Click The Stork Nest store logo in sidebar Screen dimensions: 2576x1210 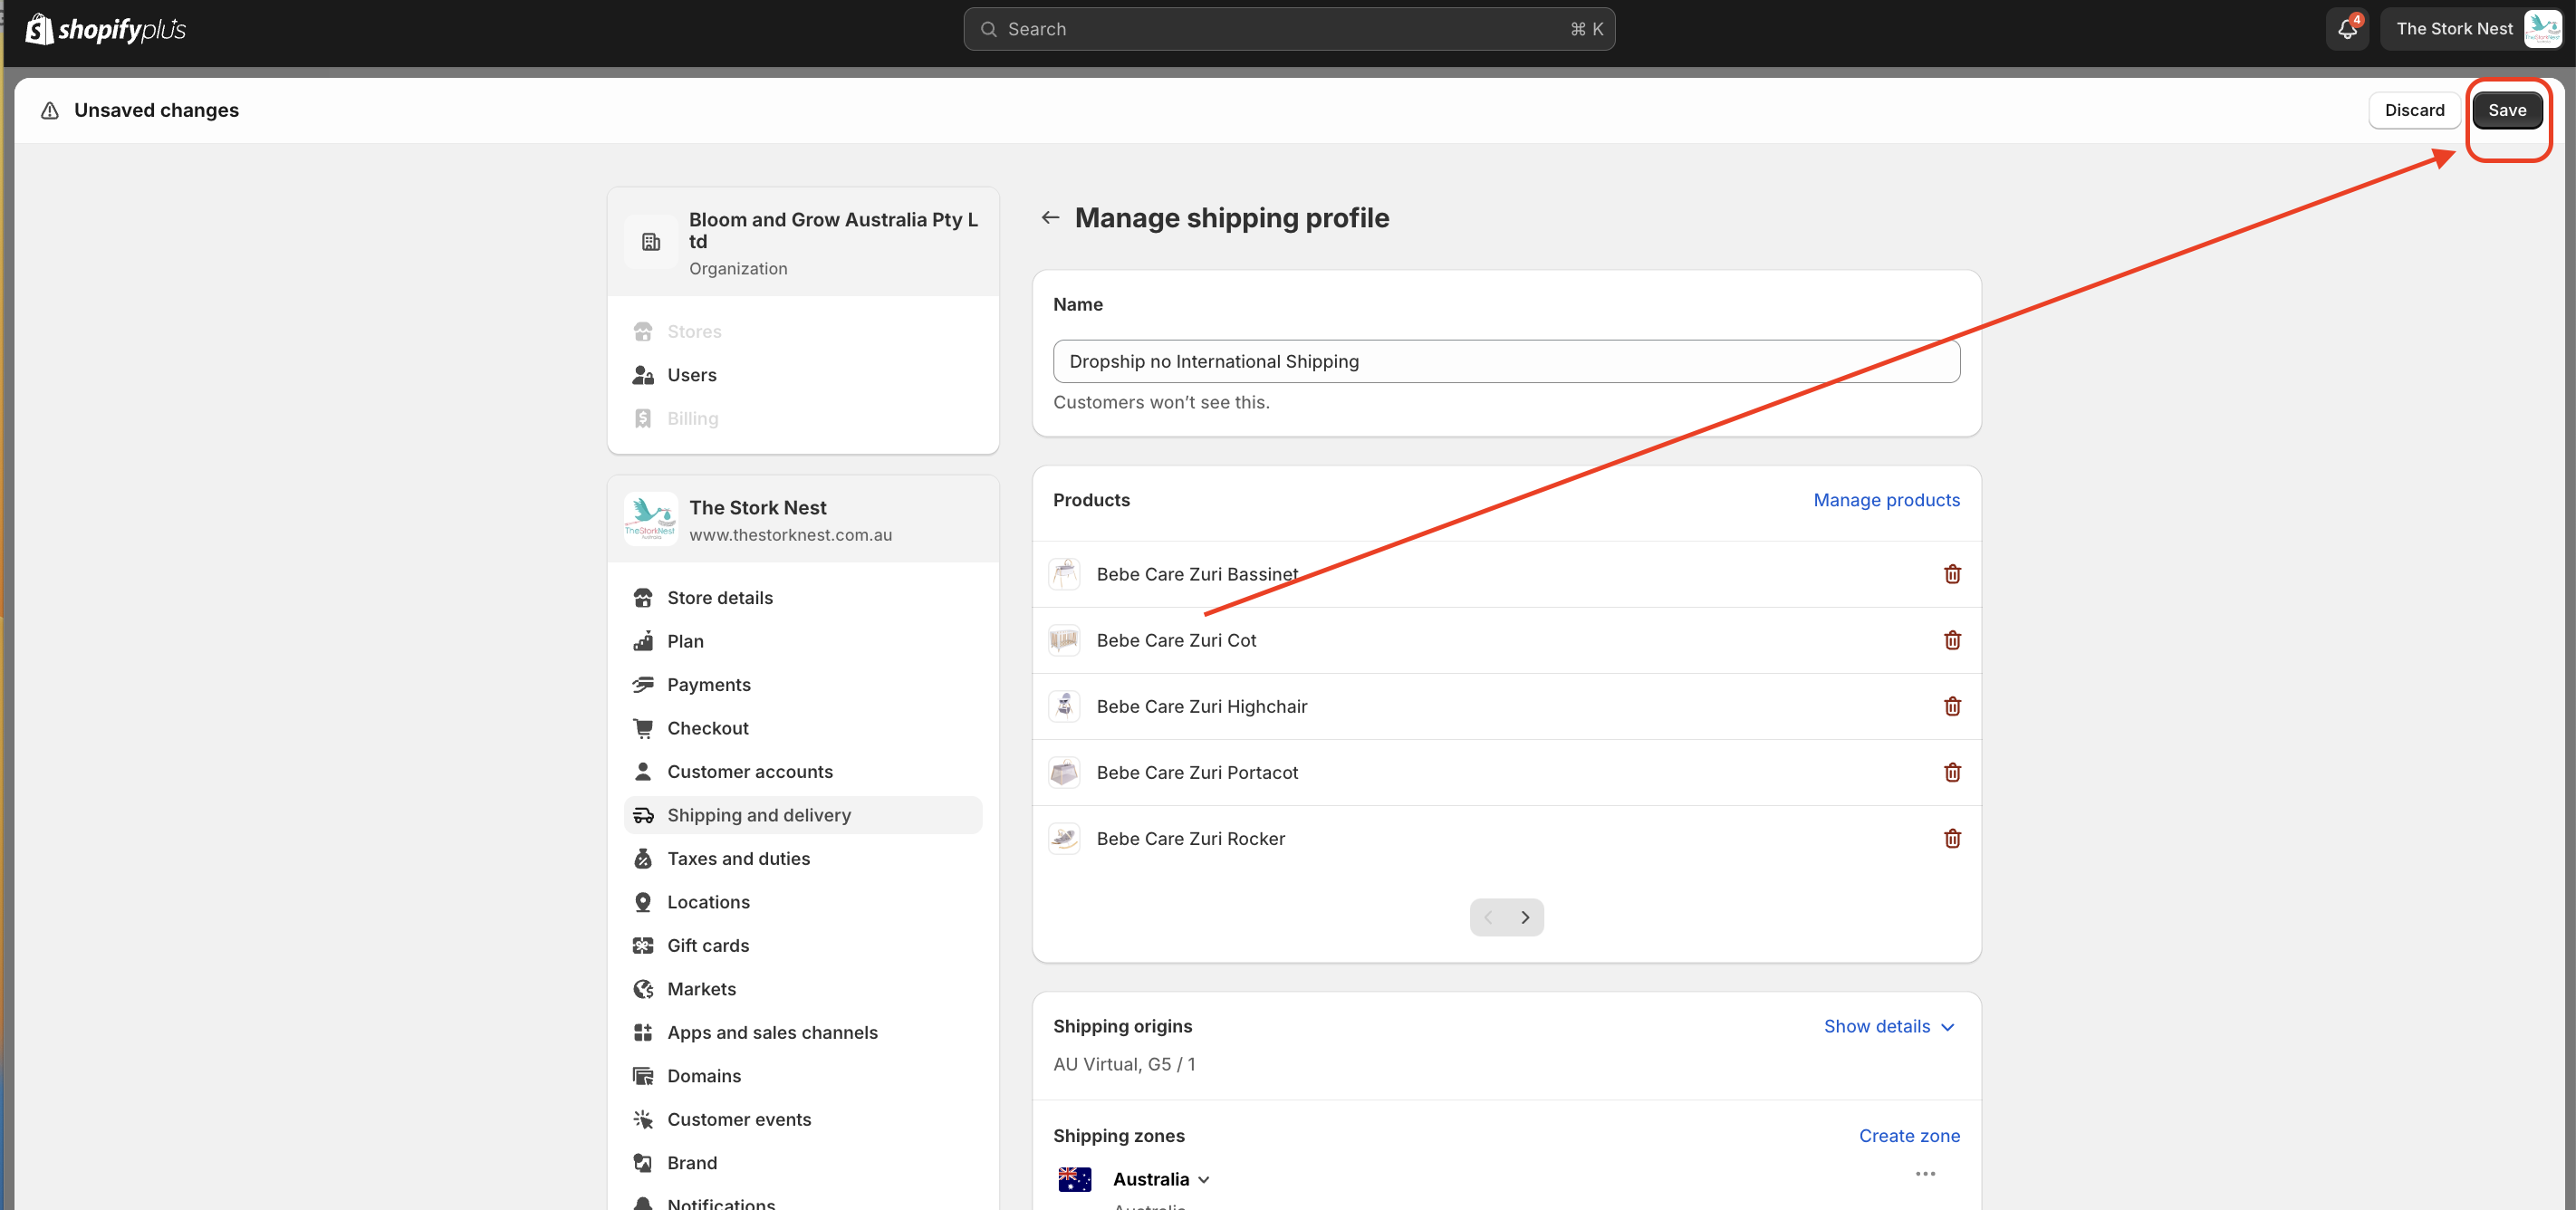point(650,519)
